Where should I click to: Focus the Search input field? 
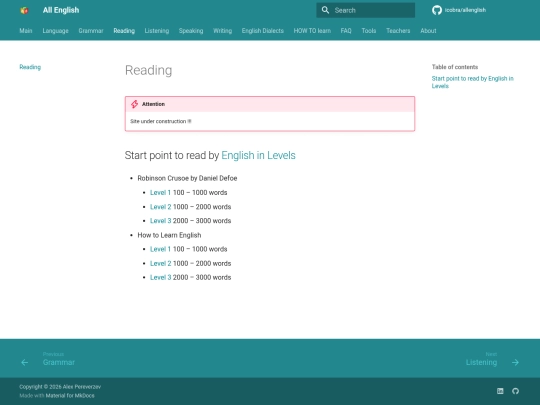point(365,10)
